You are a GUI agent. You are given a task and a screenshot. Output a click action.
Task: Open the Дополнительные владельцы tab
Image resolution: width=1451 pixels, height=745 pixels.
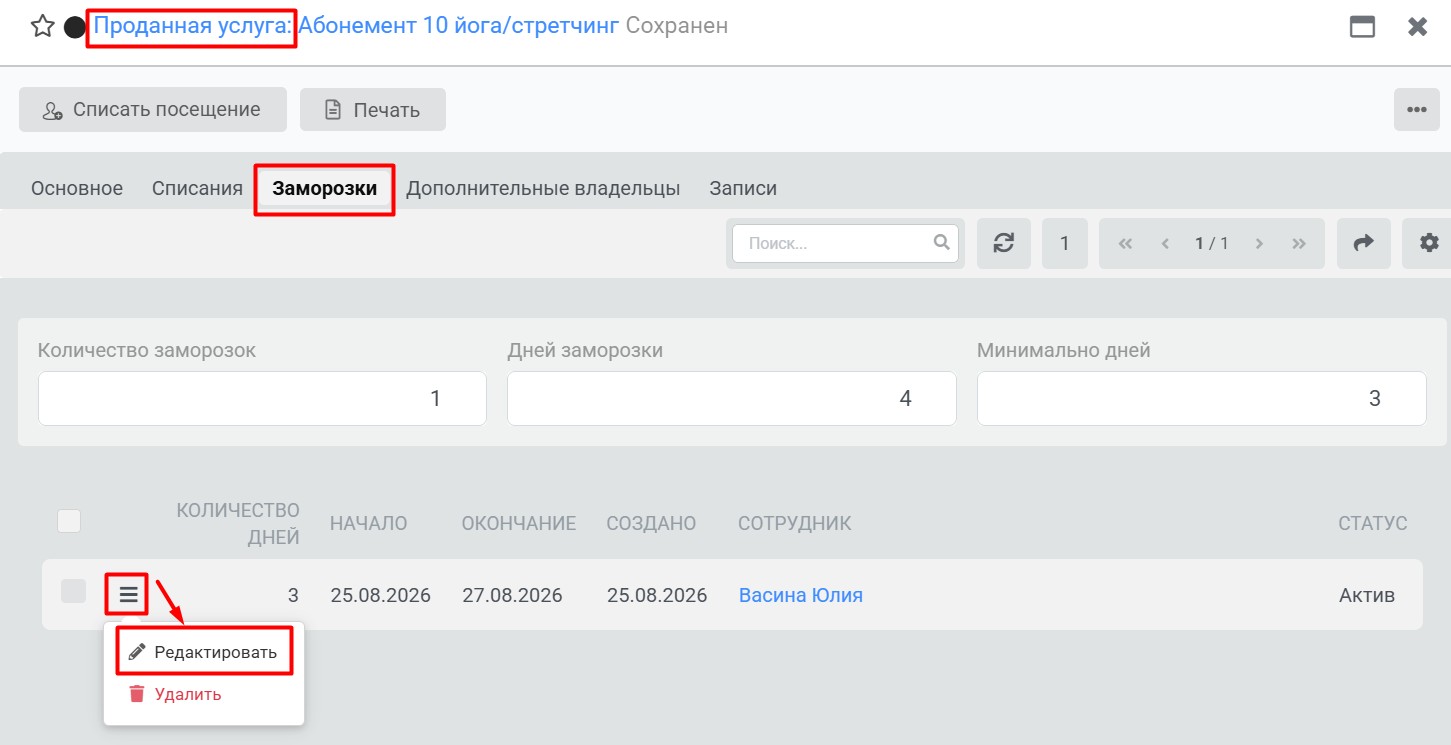click(543, 188)
